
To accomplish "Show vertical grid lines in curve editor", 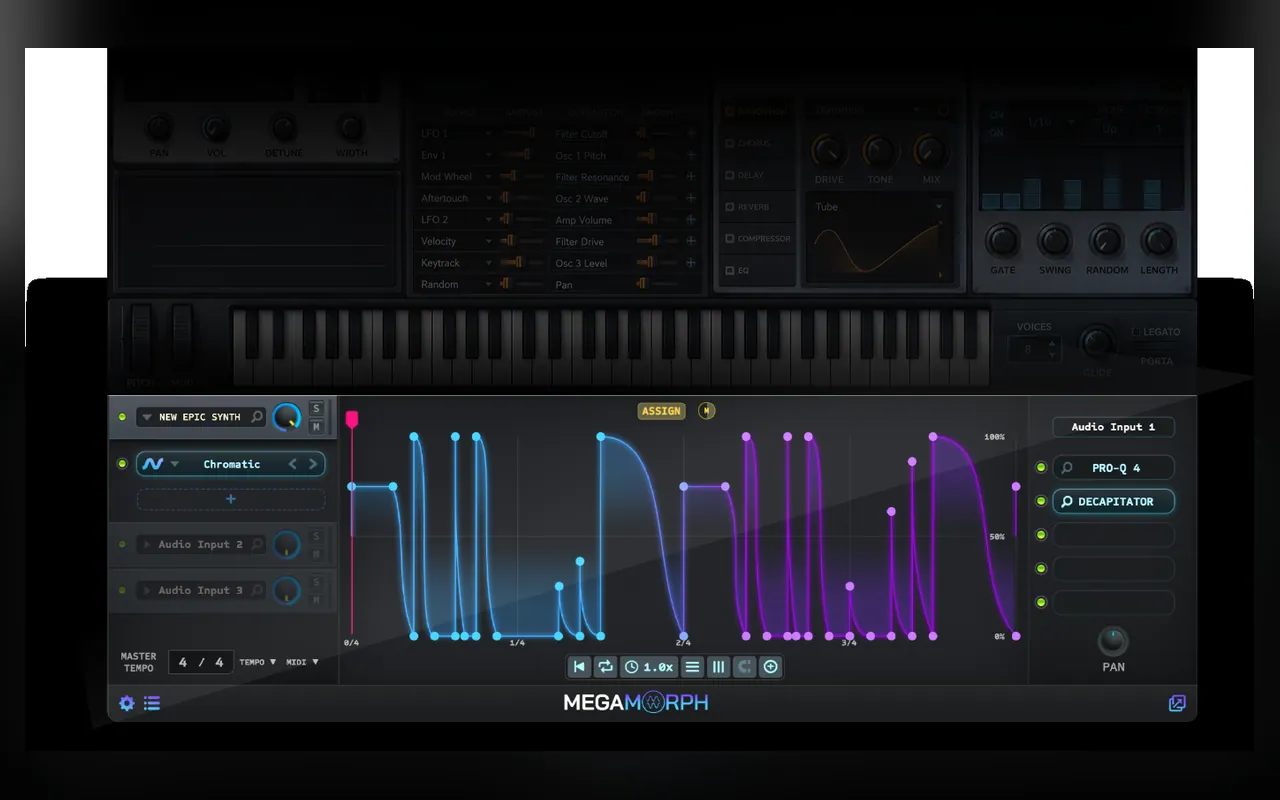I will [x=718, y=667].
